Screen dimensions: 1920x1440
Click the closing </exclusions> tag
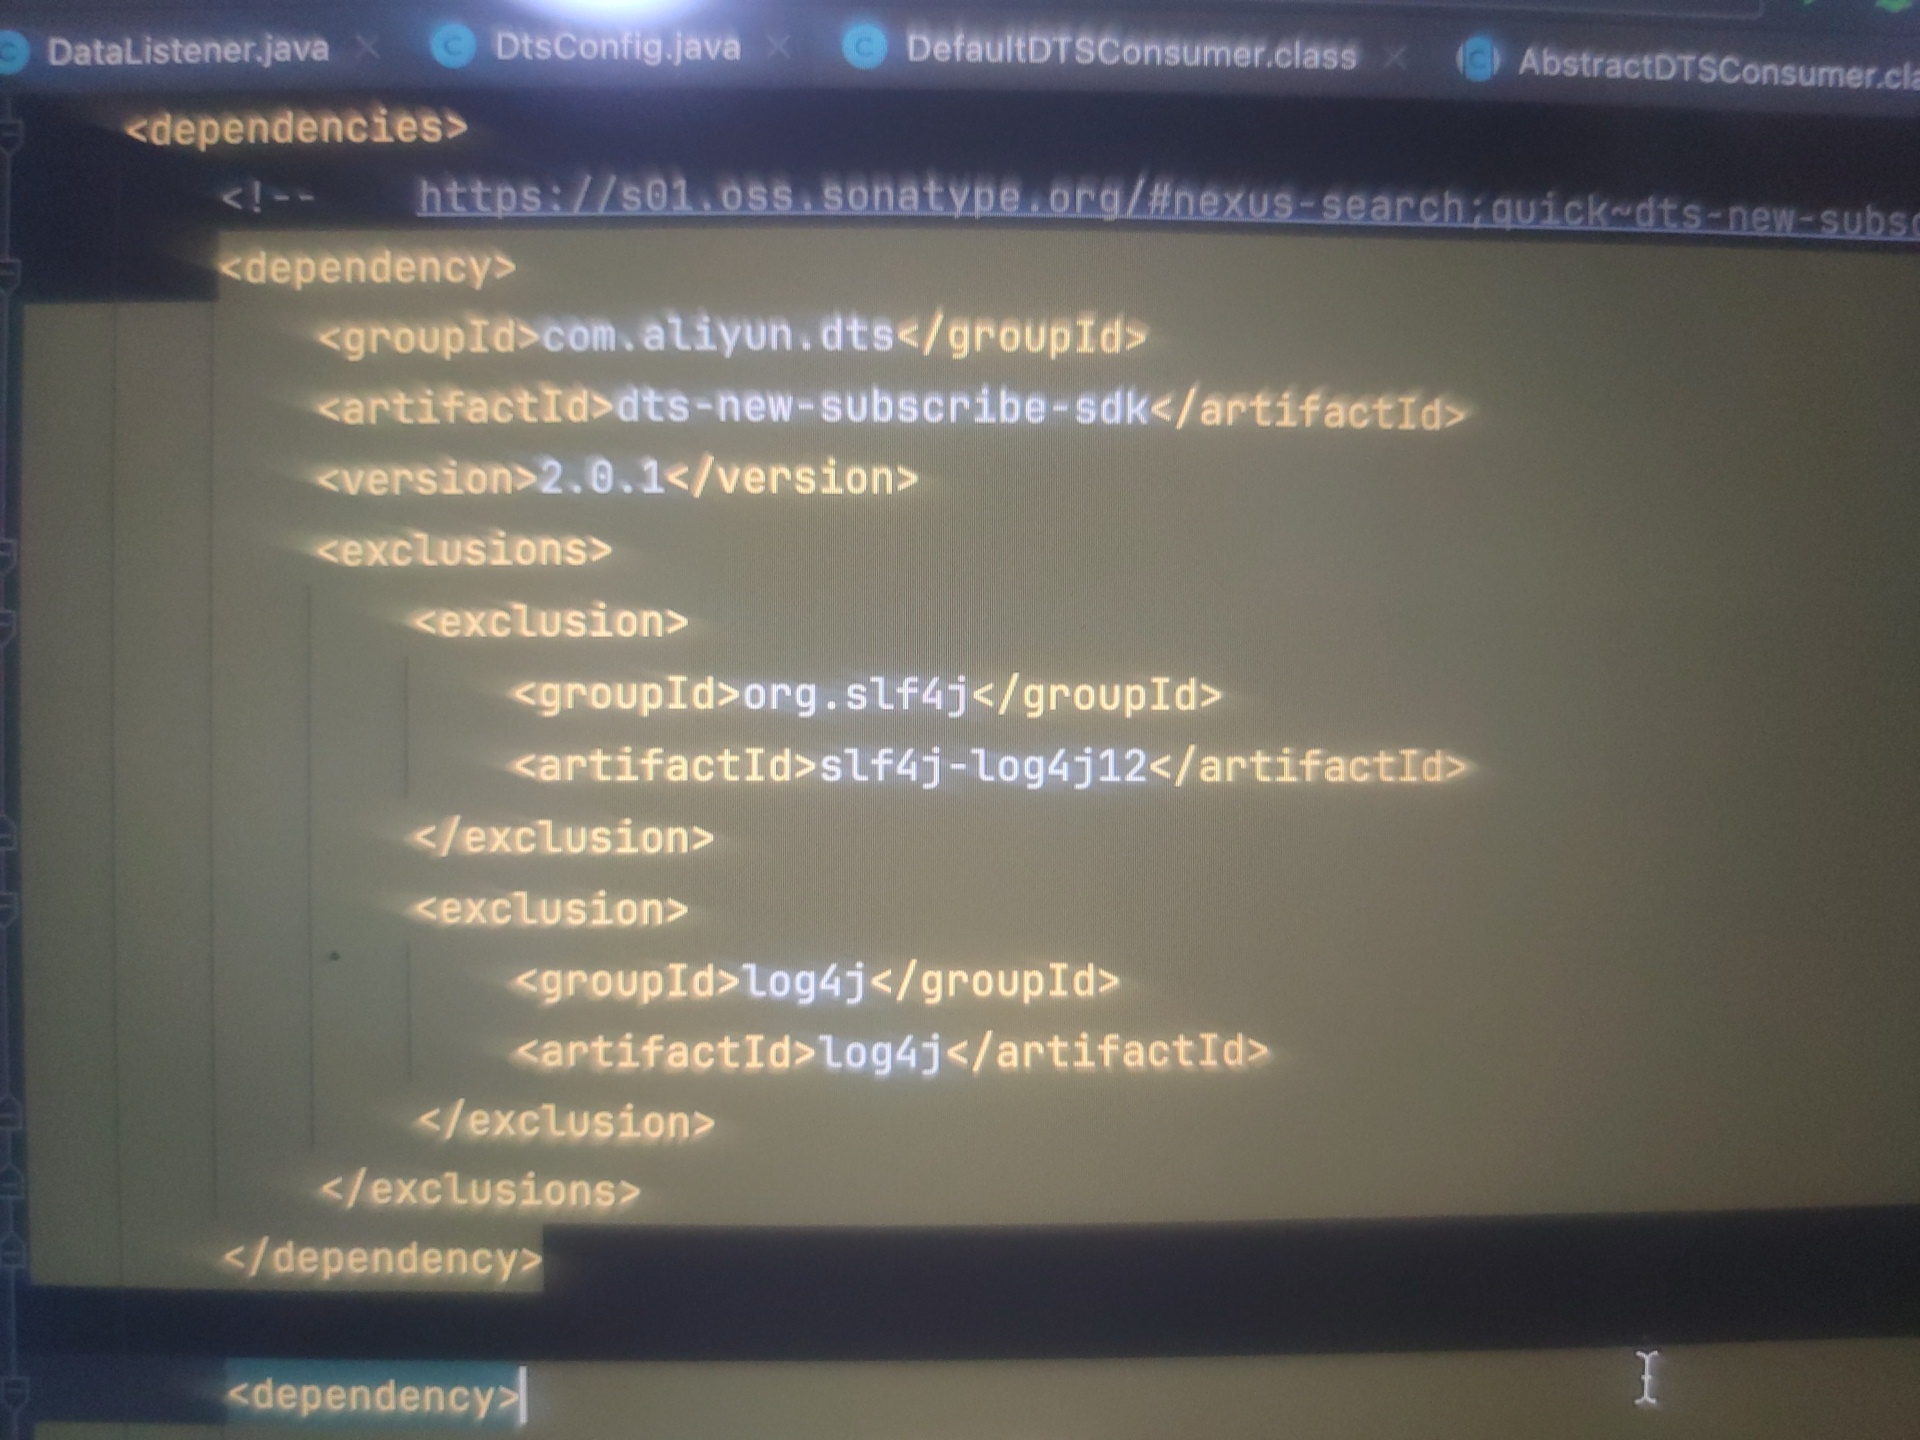(480, 1190)
